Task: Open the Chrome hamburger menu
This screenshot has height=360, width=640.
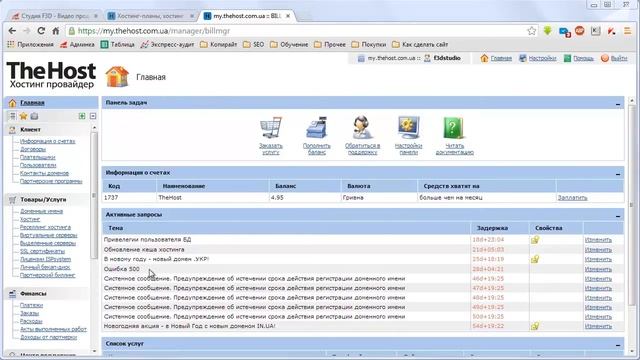Action: click(627, 31)
